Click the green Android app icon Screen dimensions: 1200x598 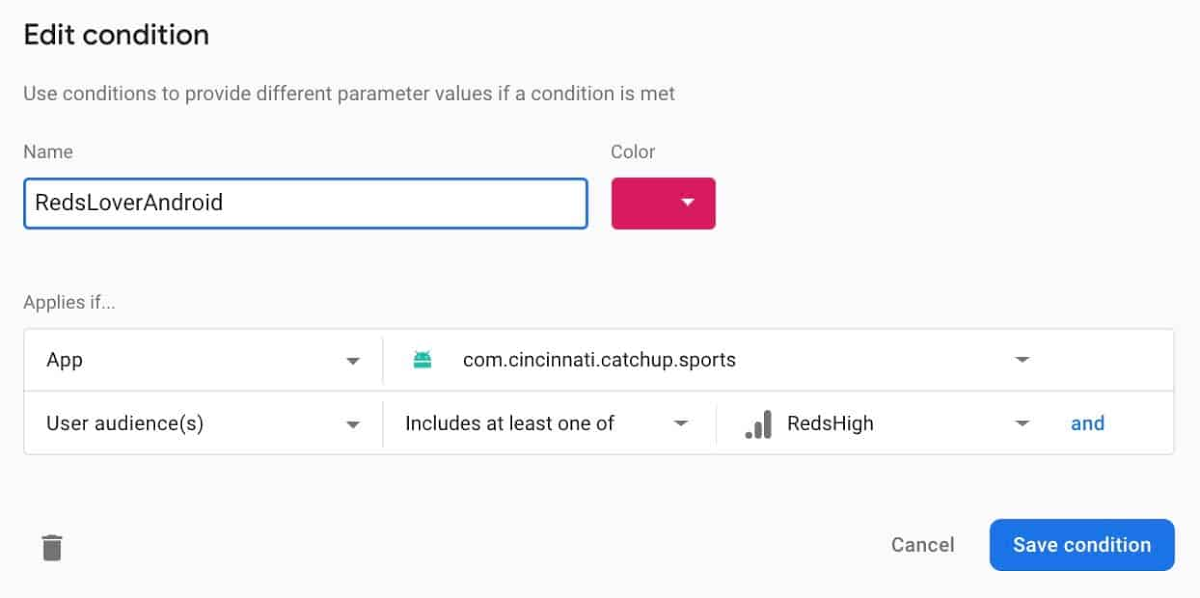tap(422, 360)
